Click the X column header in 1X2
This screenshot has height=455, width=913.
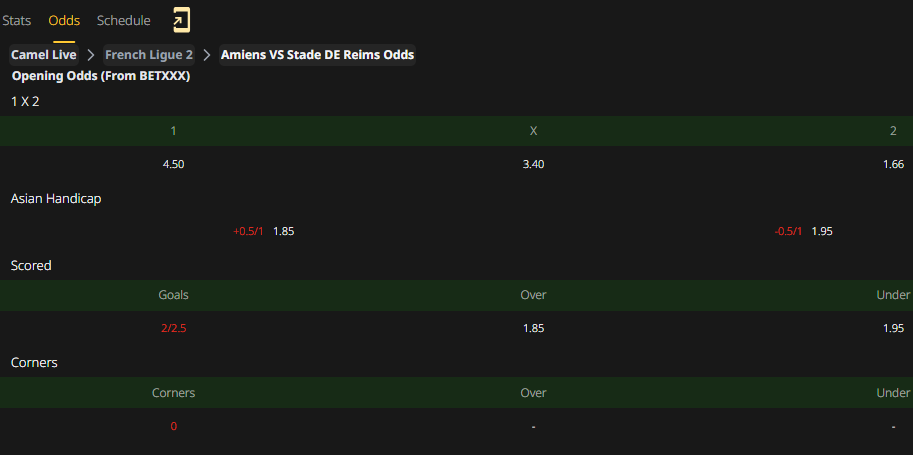click(533, 131)
